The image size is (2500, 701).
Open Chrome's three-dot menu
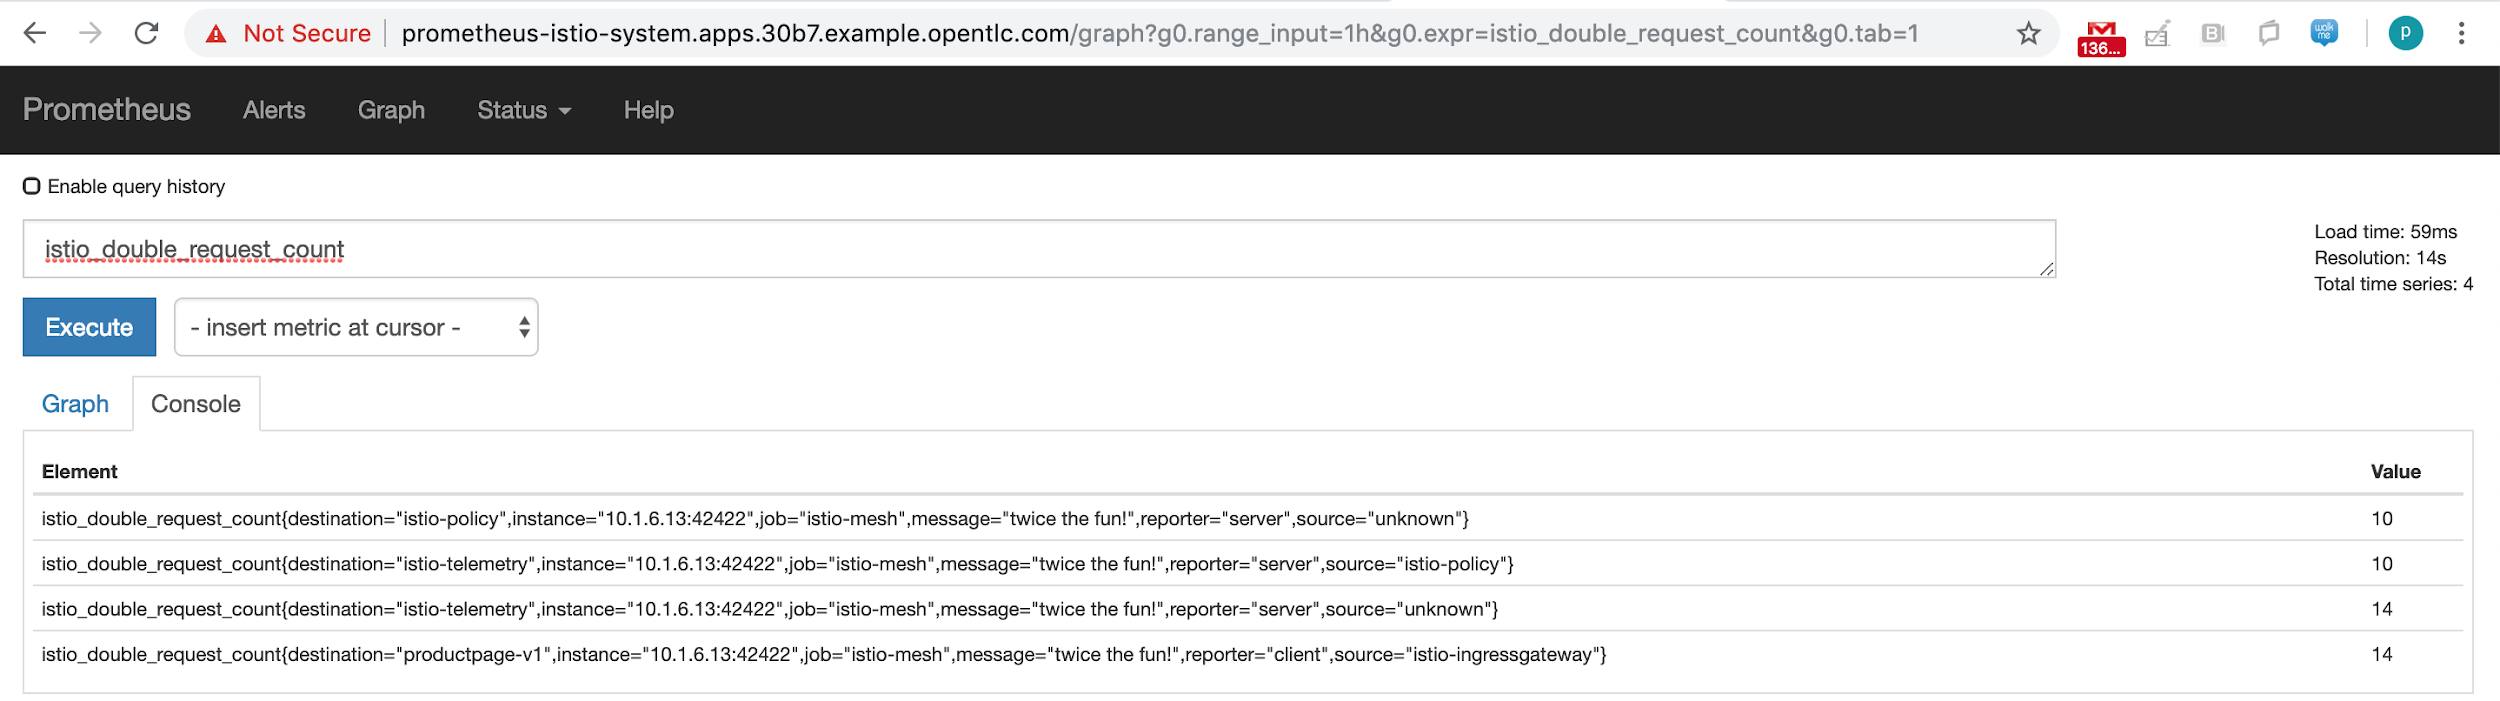point(2461,33)
